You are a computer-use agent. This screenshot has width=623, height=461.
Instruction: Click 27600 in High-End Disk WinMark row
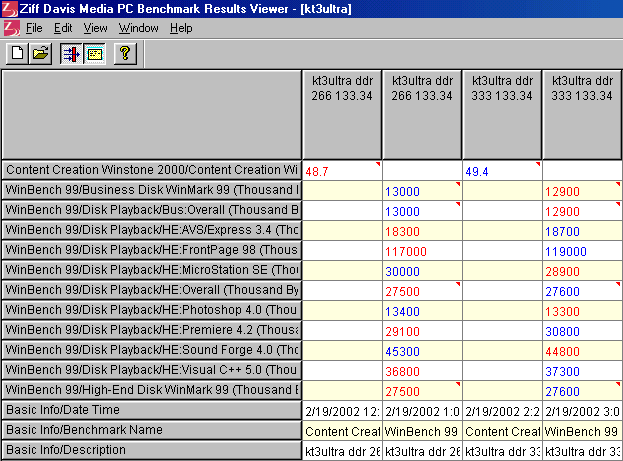pyautogui.click(x=582, y=391)
